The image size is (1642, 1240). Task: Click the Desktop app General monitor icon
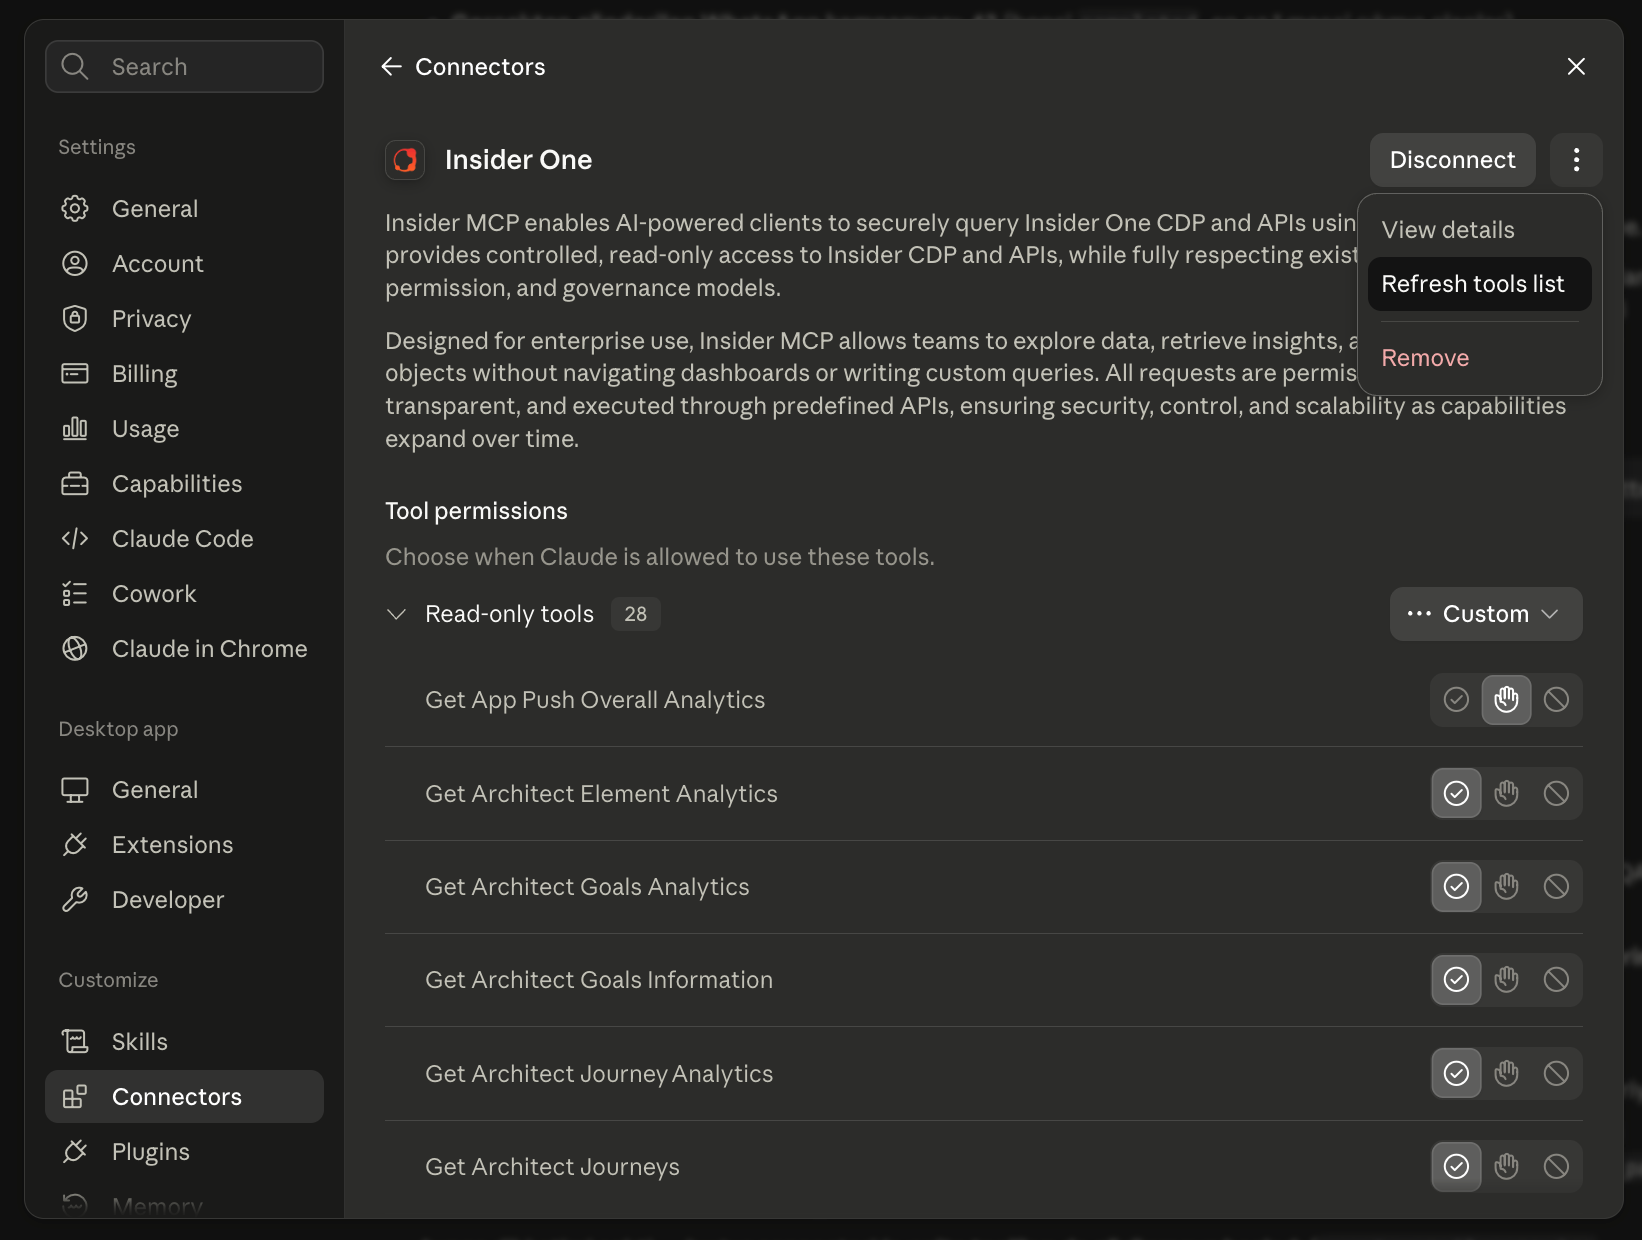click(75, 789)
